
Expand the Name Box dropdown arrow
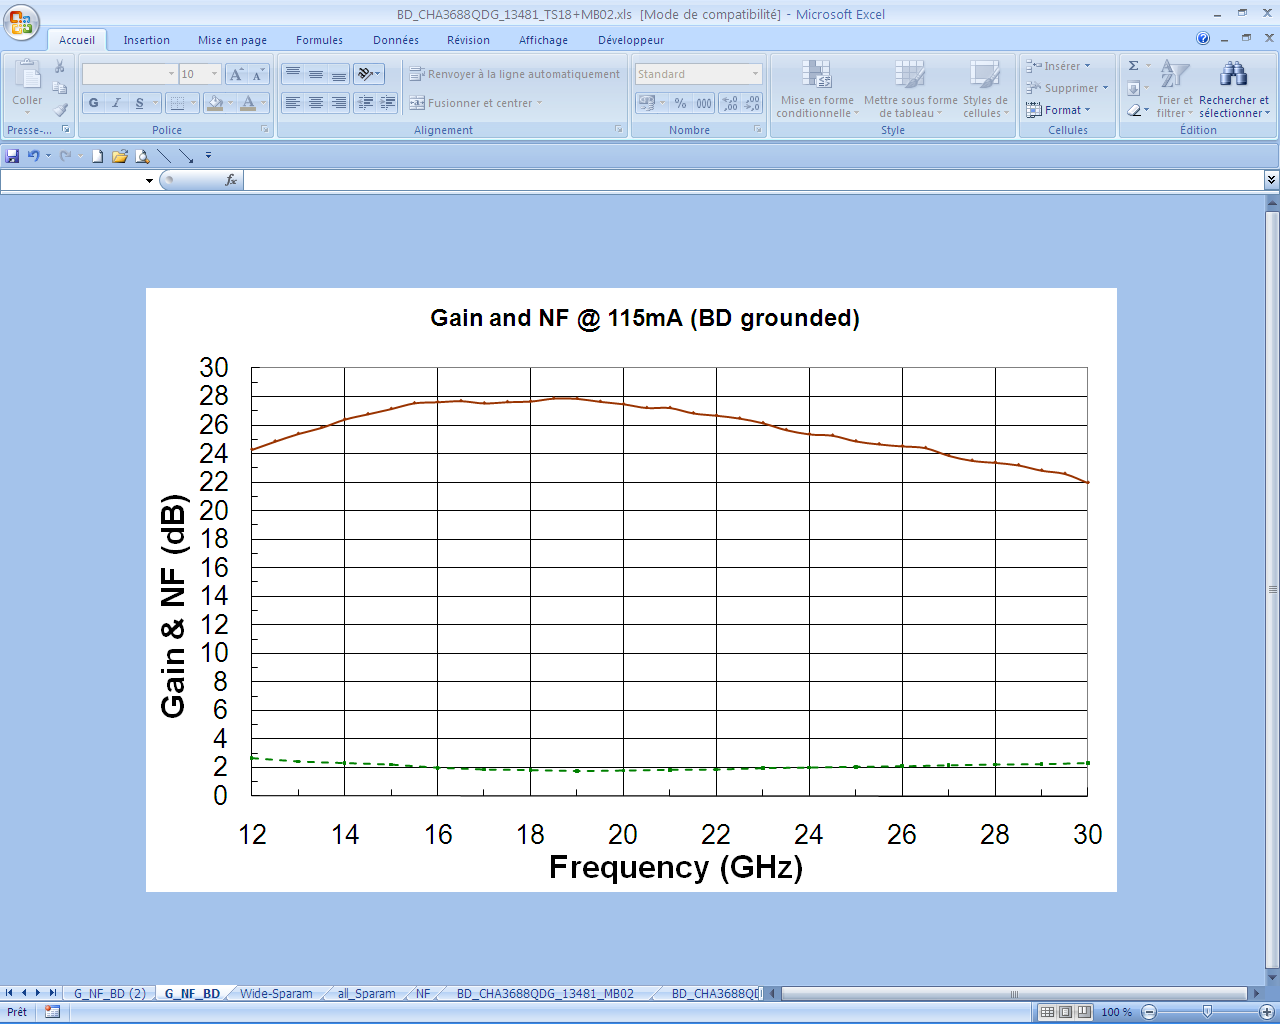pyautogui.click(x=149, y=181)
